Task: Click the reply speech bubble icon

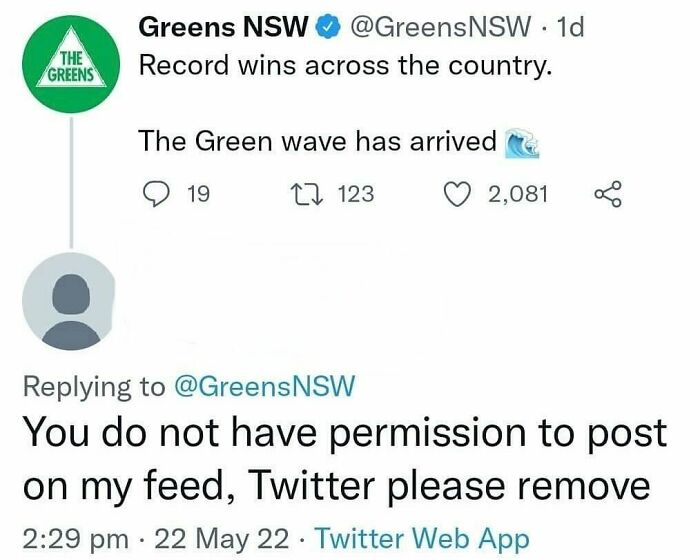Action: (154, 193)
